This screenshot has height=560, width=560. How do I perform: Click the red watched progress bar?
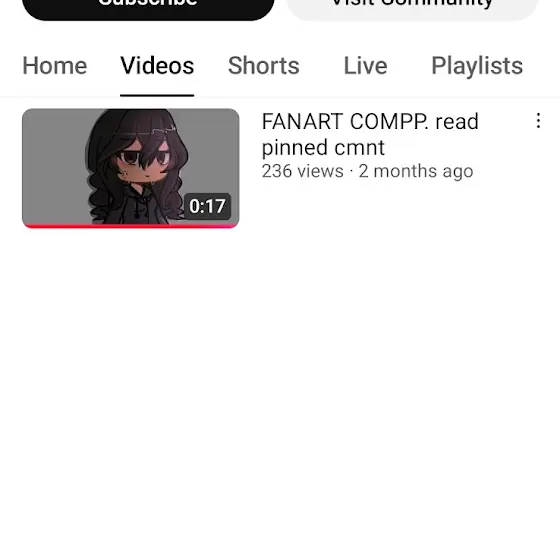click(131, 226)
